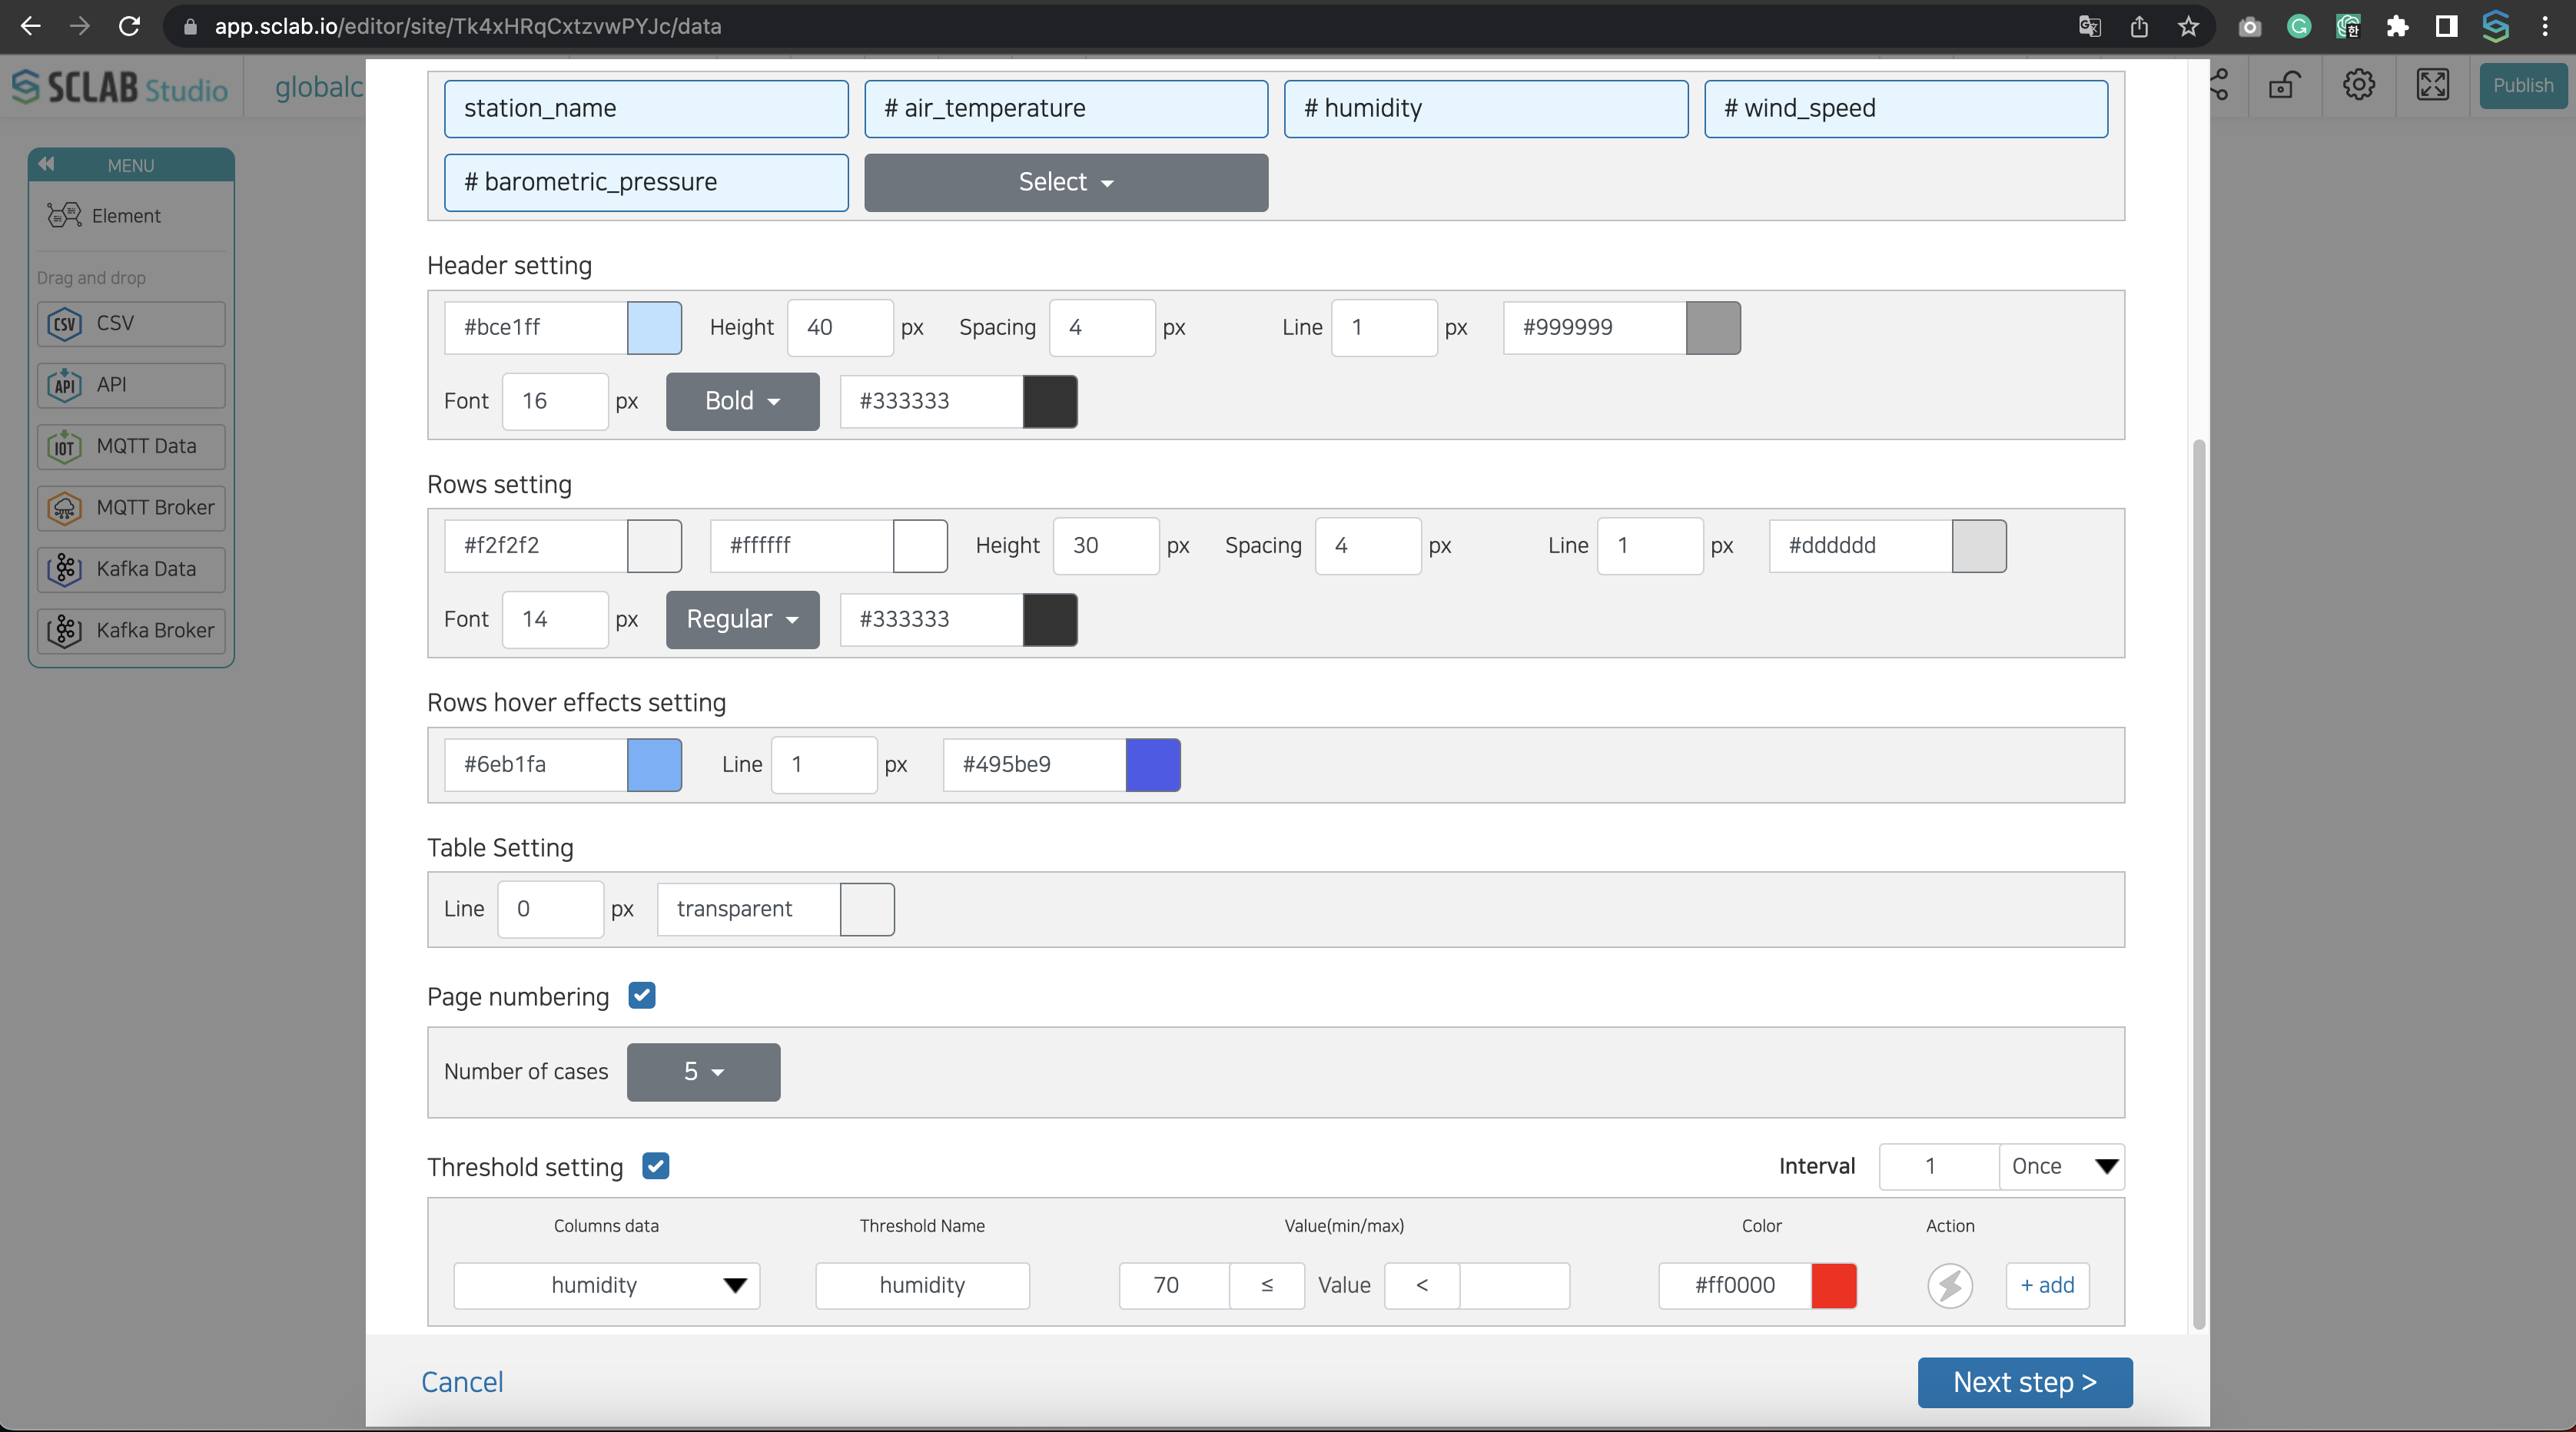Open the table line transparent swatch
This screenshot has width=2576, height=1432.
[867, 909]
